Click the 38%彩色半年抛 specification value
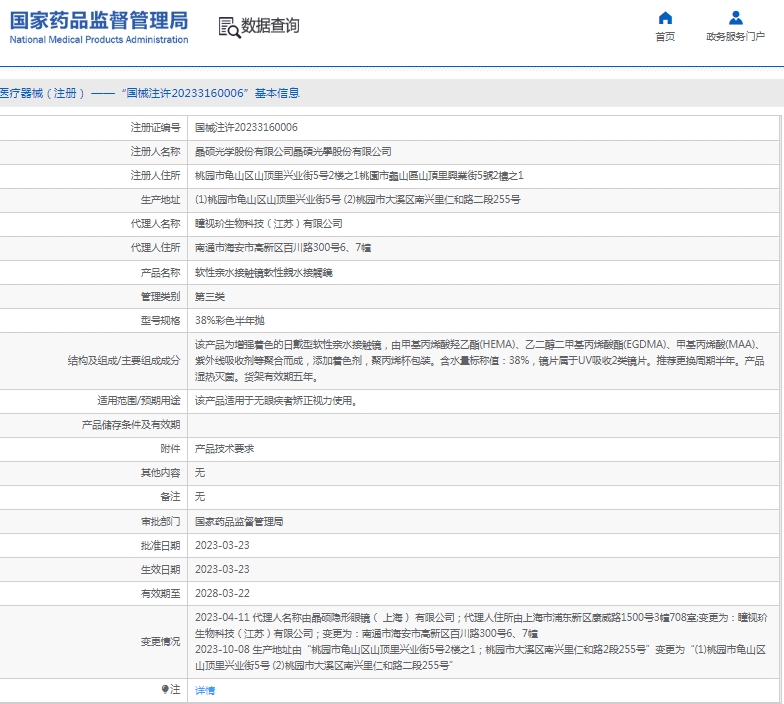The image size is (784, 704). coord(230,320)
